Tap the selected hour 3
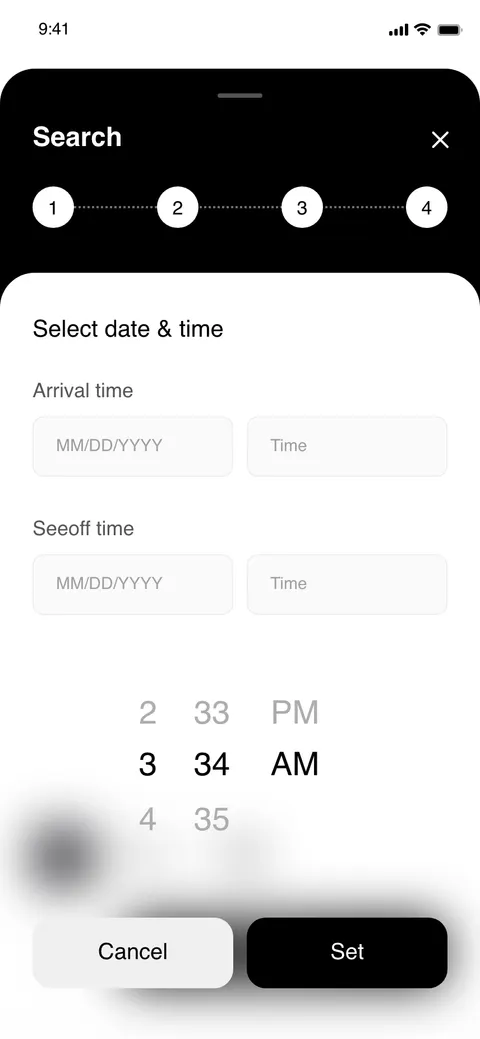 tap(147, 764)
